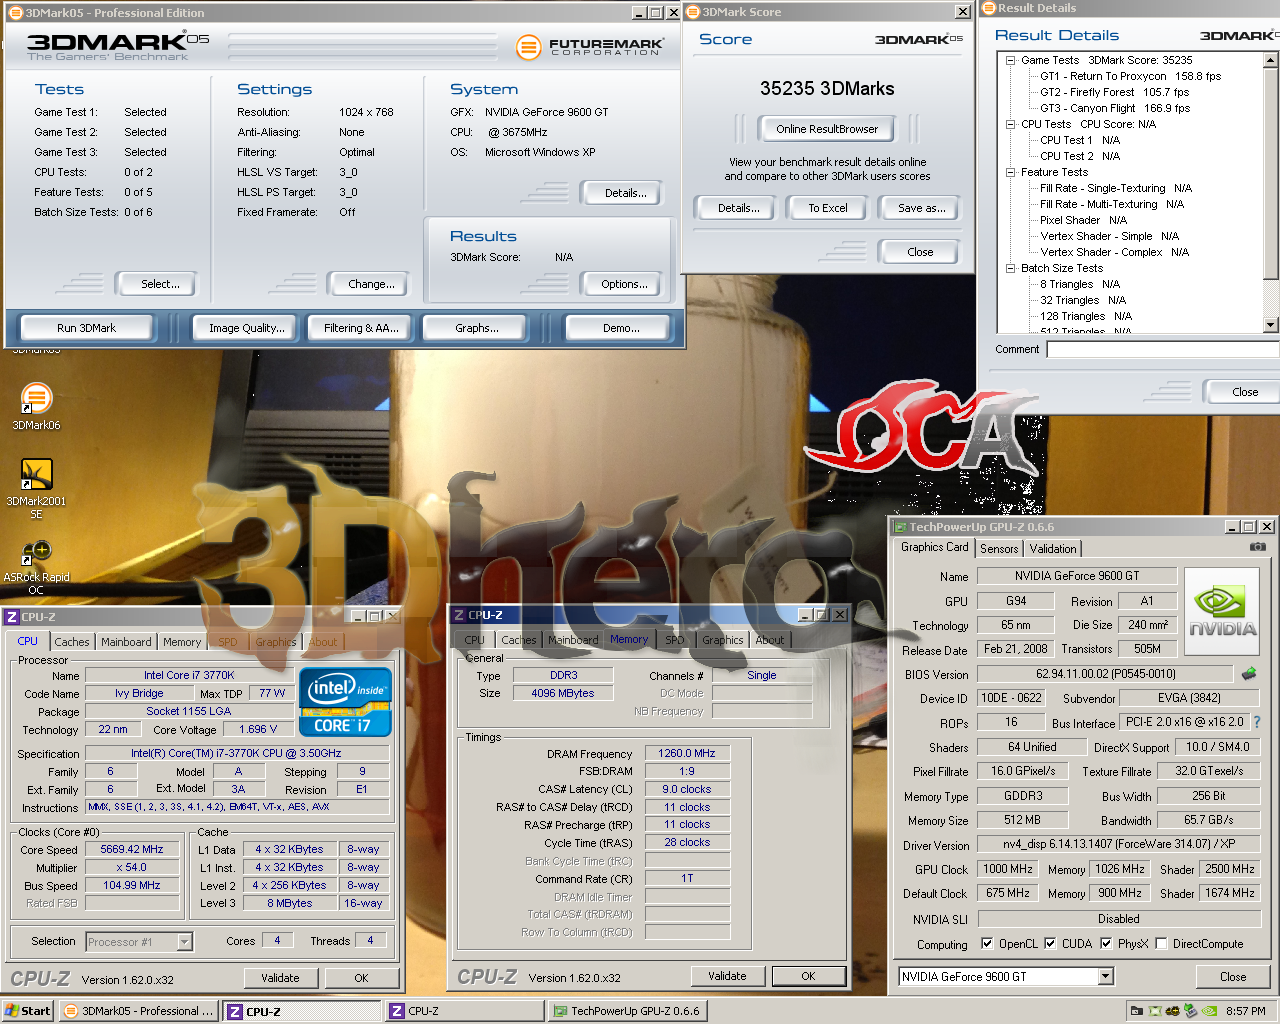Click OK in the memory CPU-Z window
This screenshot has width=1280, height=1024.
[x=808, y=976]
